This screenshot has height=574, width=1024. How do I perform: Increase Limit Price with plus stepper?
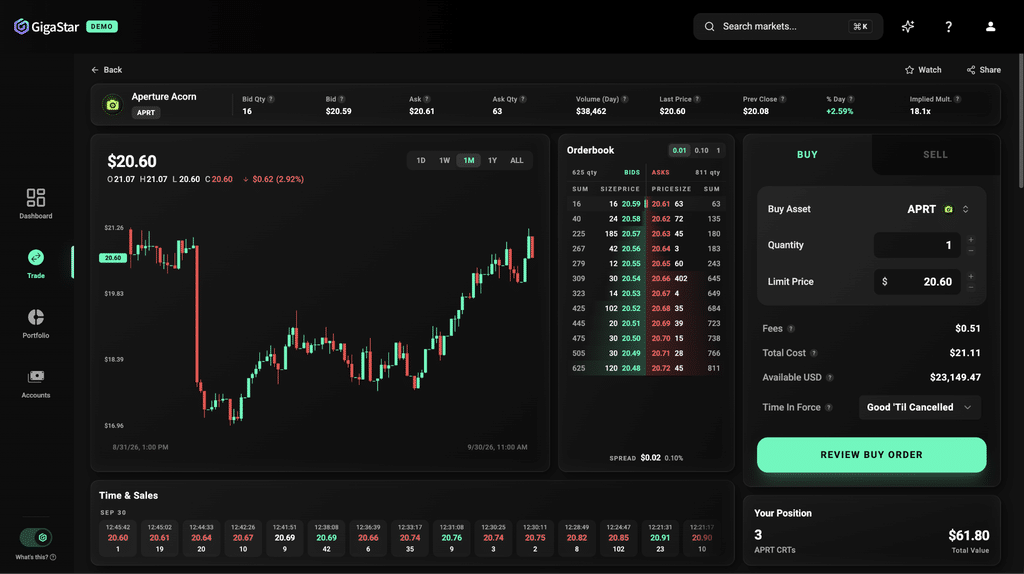971,276
